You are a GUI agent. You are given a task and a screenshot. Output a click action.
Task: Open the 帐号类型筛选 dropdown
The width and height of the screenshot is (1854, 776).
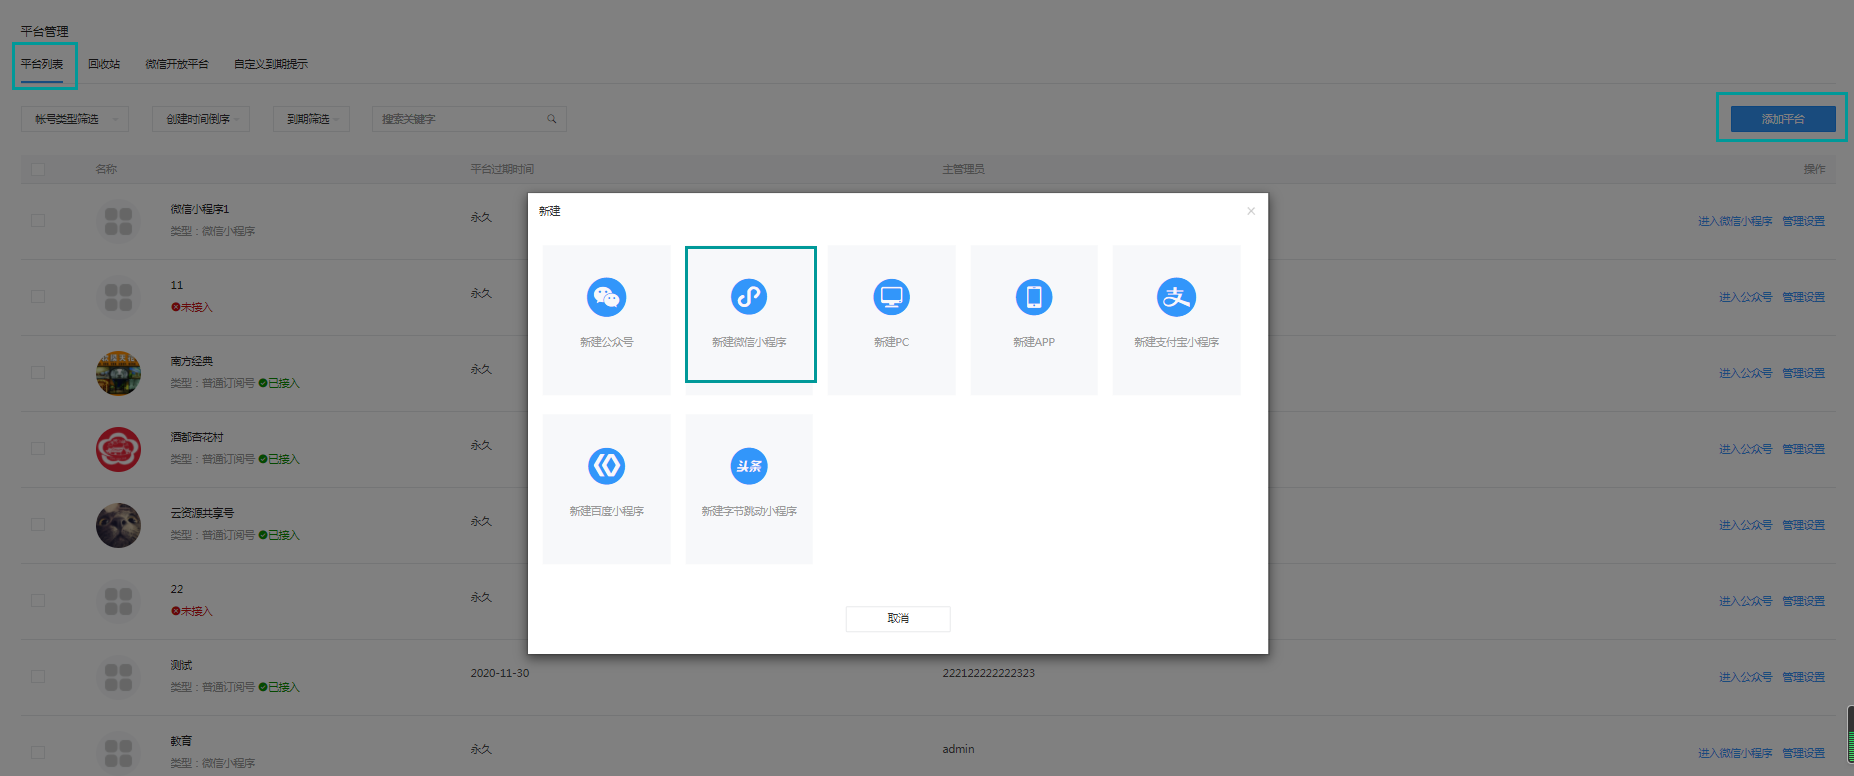point(75,119)
